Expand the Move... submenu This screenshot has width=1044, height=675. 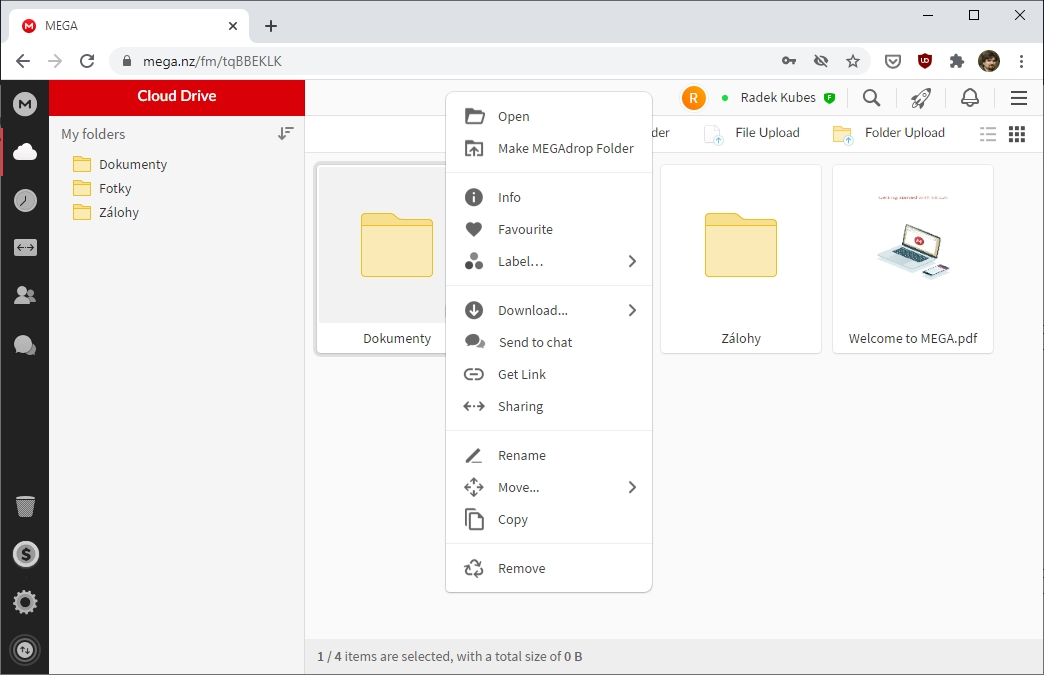point(549,487)
